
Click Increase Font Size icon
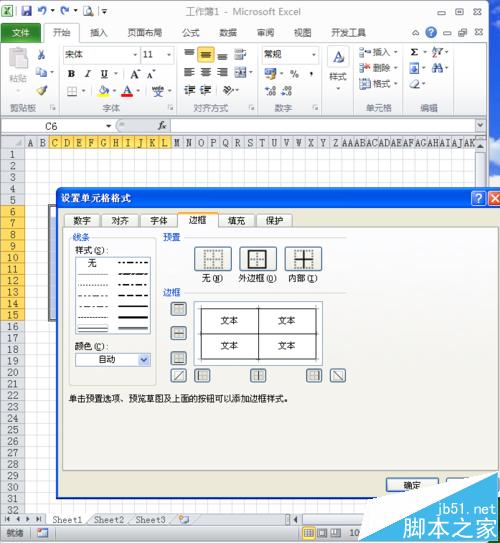tap(135, 74)
